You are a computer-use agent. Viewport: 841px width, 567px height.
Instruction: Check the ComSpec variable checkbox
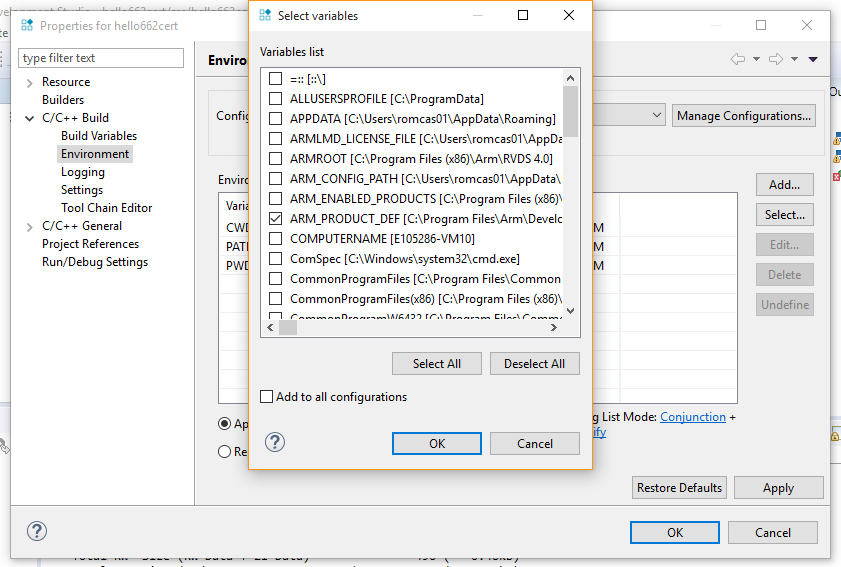coord(275,259)
